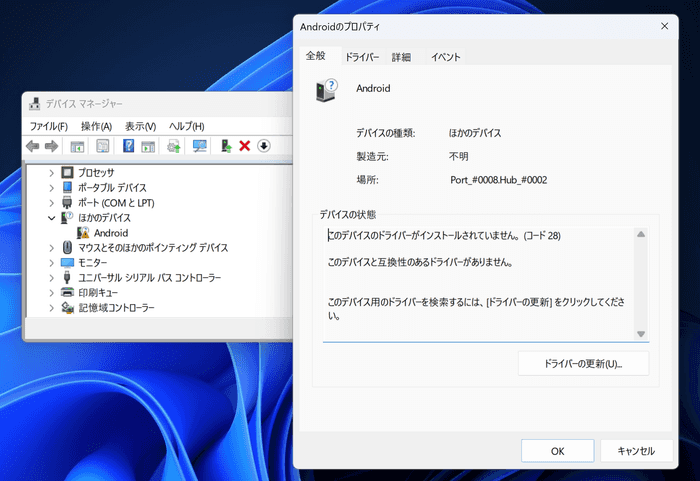Click the ほかのデバイス device type value
700x481 pixels.
[x=475, y=133]
